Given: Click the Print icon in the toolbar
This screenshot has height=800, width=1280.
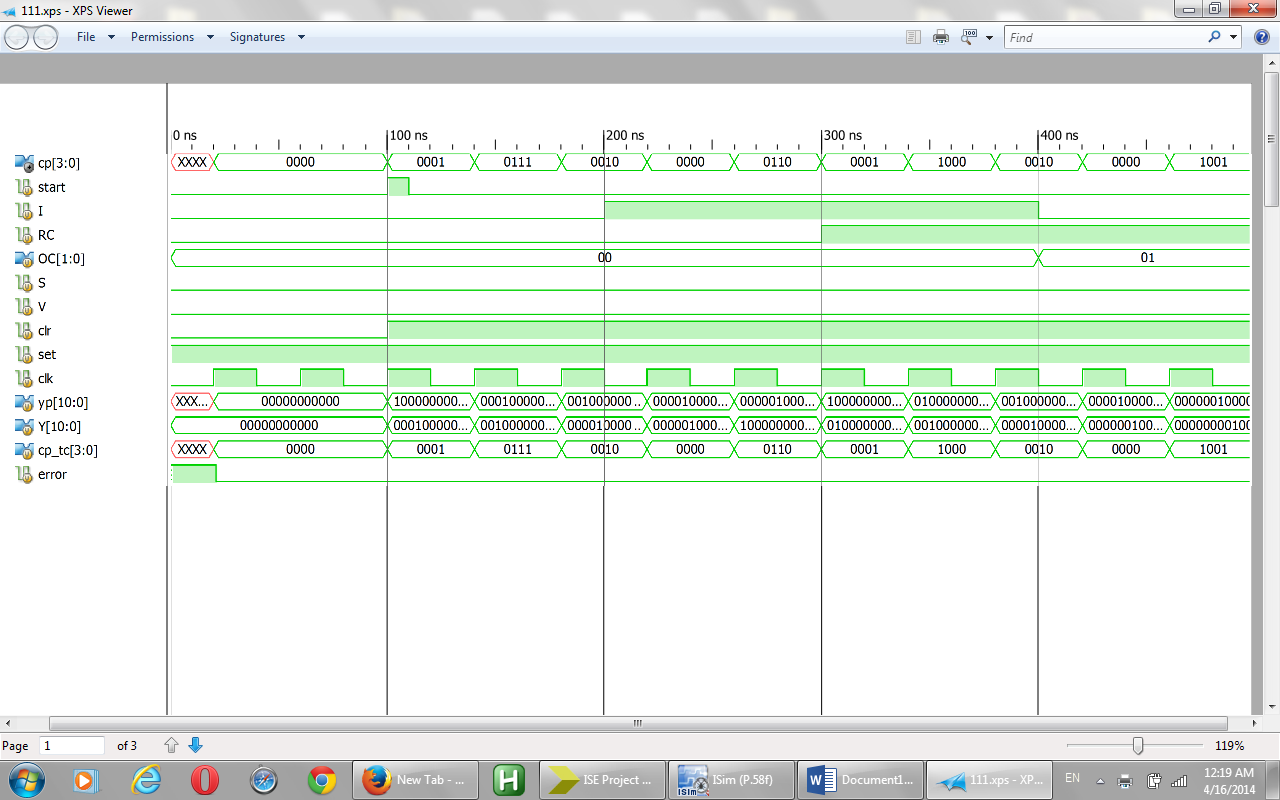Looking at the screenshot, I should [940, 36].
